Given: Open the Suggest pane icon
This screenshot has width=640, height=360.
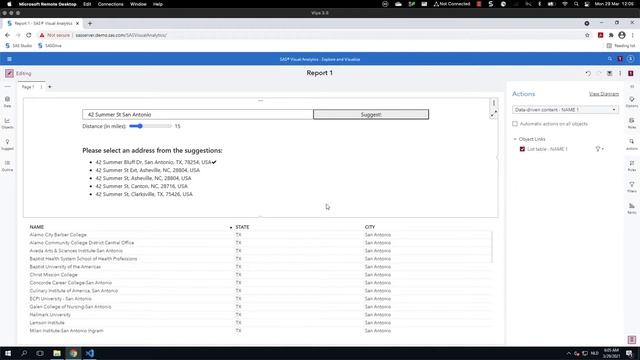Looking at the screenshot, I should coord(7,144).
